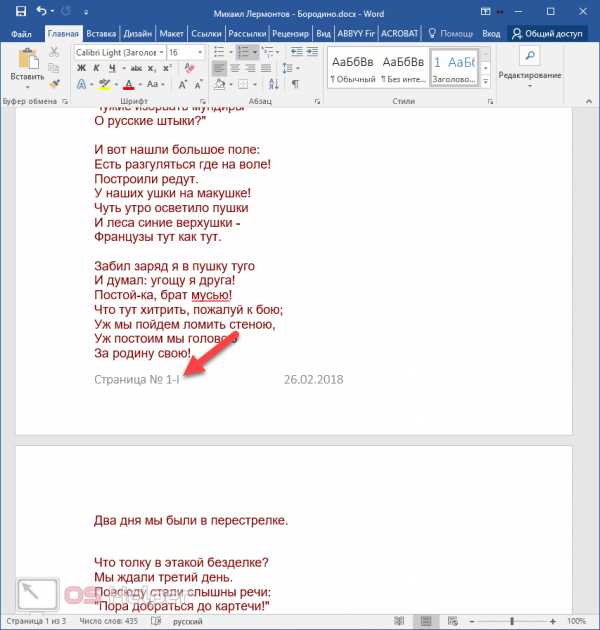Clear all formatting with eraser icon
Viewport: 600px width, 630px height.
189,68
